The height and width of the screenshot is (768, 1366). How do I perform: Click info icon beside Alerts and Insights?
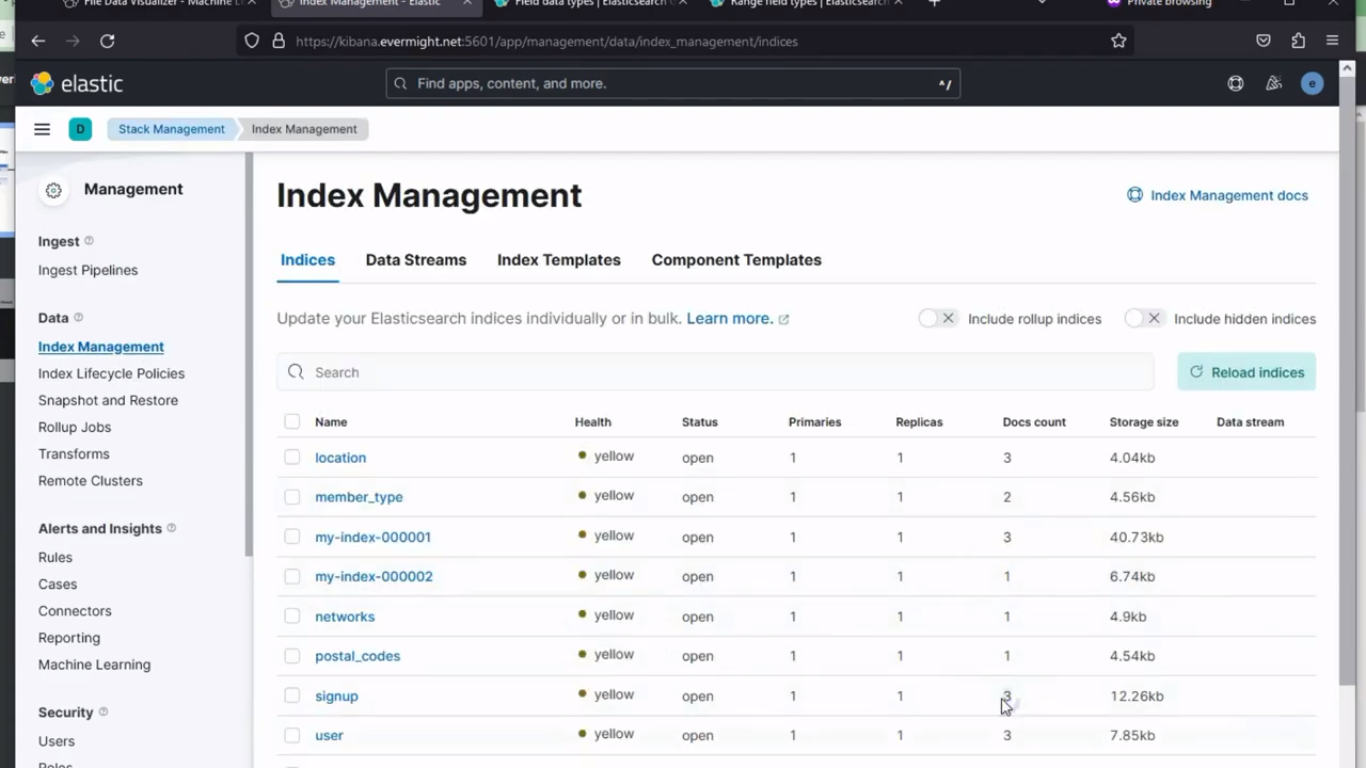coord(171,528)
